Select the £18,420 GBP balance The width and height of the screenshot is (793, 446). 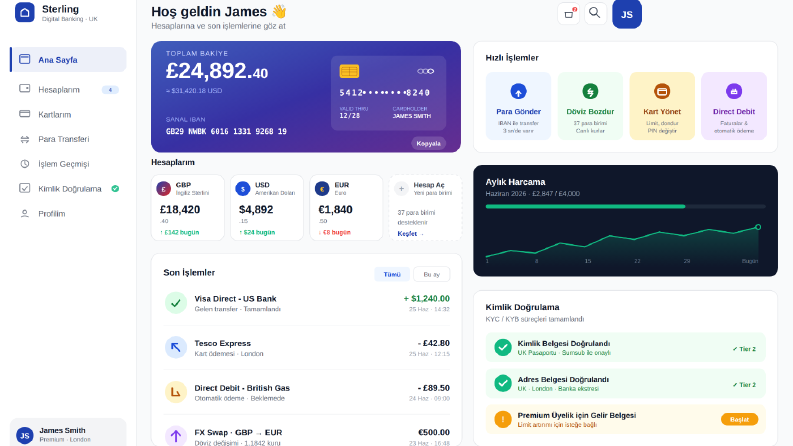(180, 209)
